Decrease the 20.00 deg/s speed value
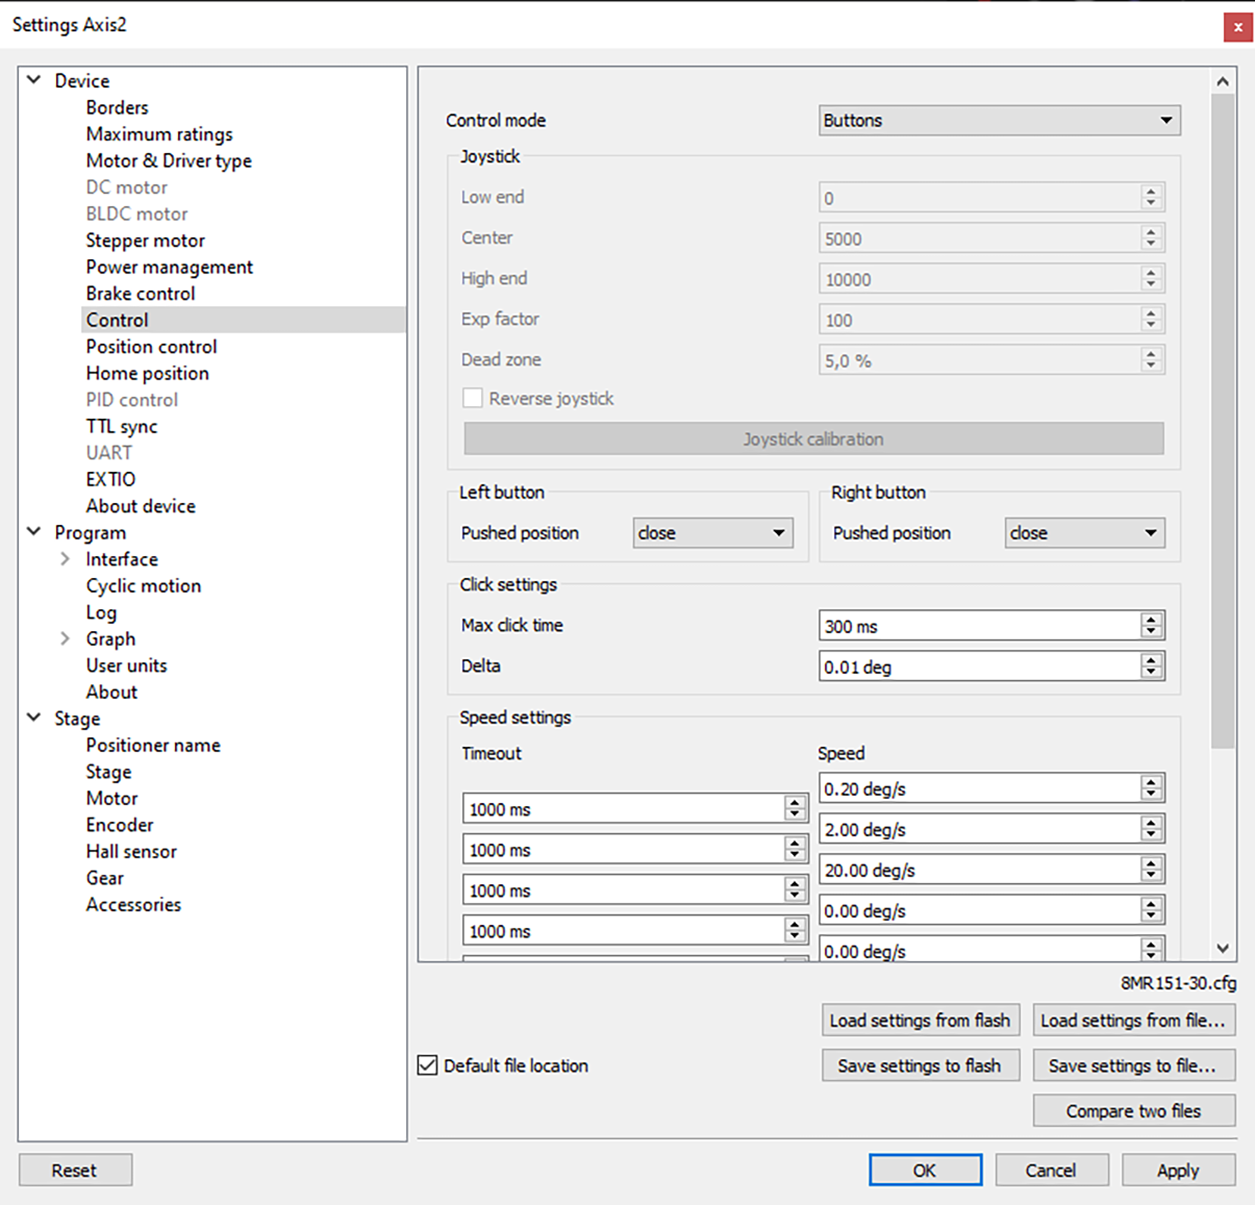 click(x=1151, y=876)
